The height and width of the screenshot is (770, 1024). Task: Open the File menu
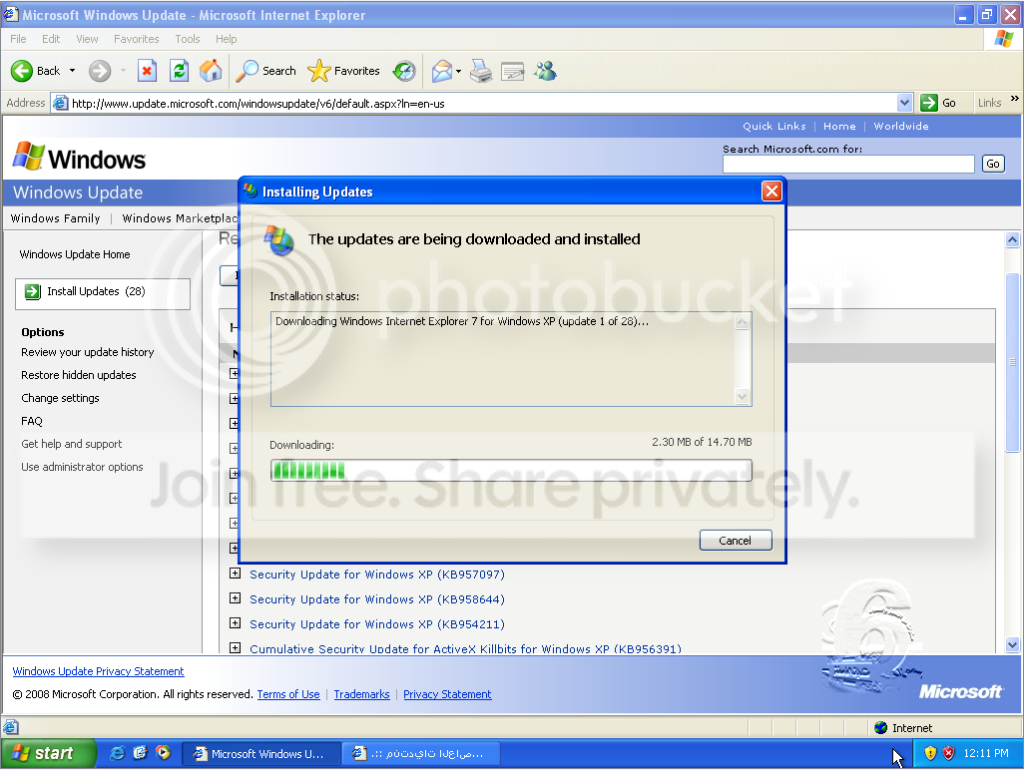(x=18, y=39)
